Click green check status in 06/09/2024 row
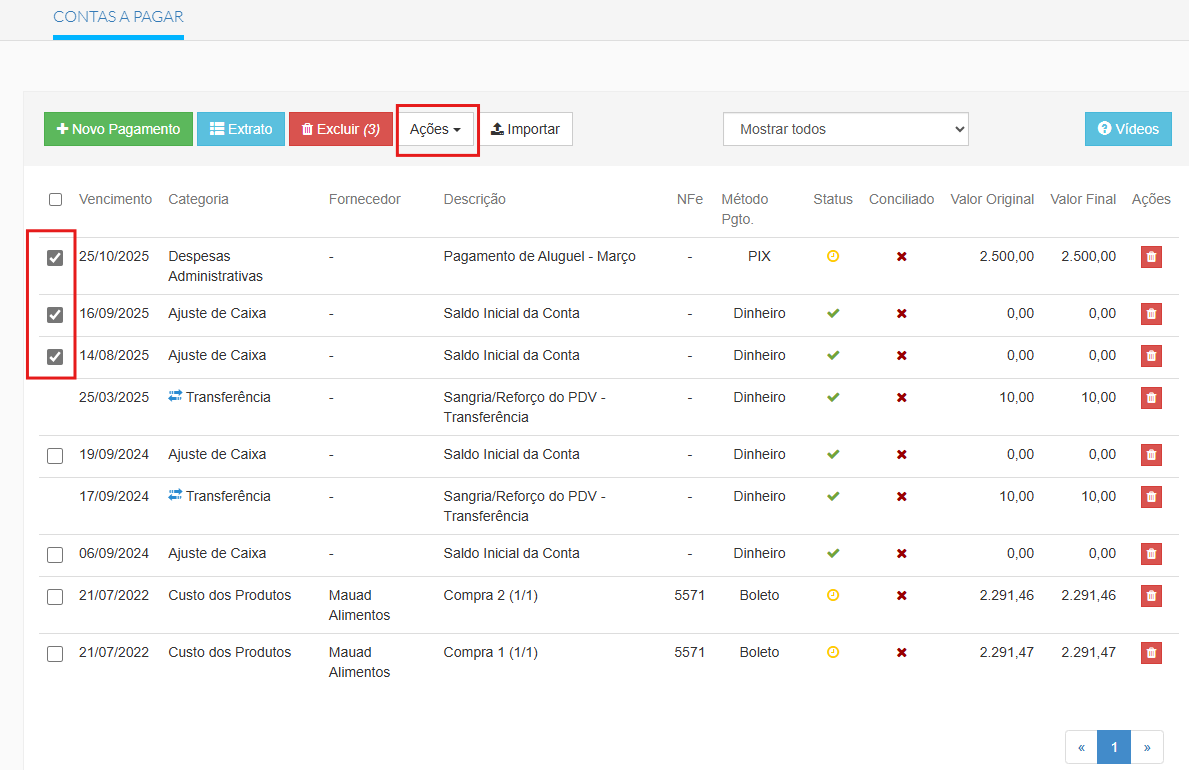The image size is (1189, 770). [x=833, y=554]
